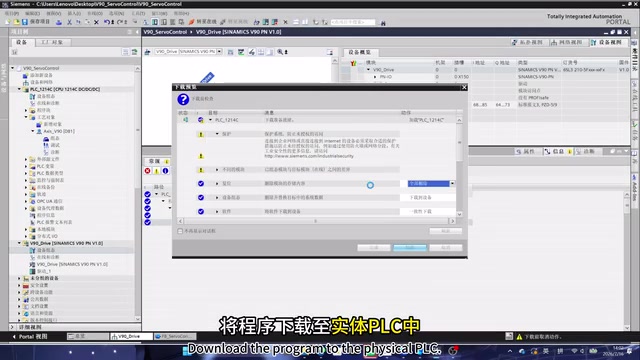Open the 诊断 inspector tab
The height and width of the screenshot is (360, 640).
click(x=586, y=151)
